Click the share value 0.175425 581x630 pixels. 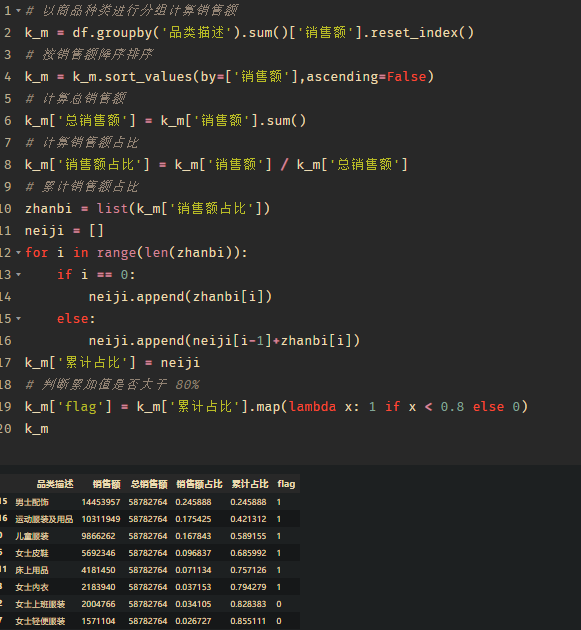(x=193, y=519)
